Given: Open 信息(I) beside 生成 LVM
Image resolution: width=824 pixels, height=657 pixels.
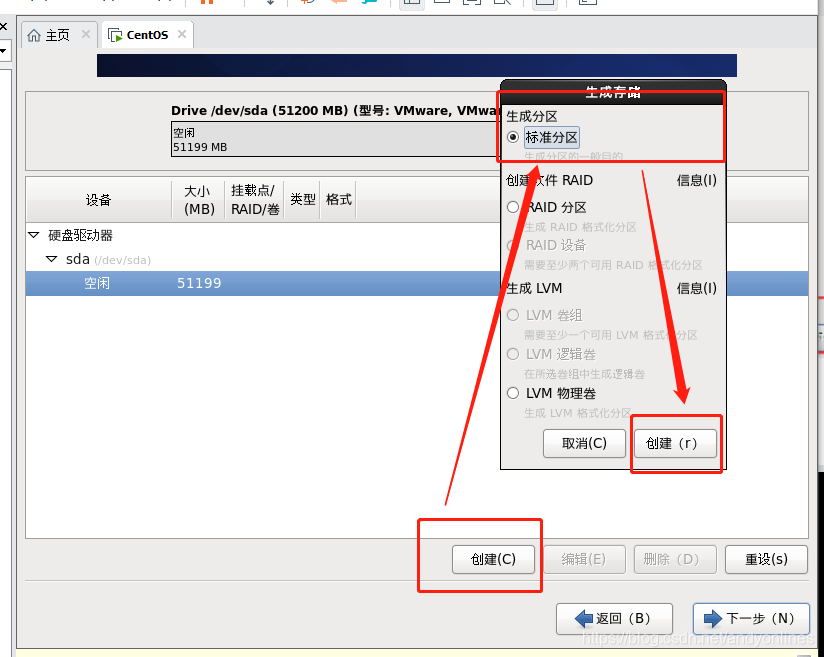Looking at the screenshot, I should coord(696,288).
